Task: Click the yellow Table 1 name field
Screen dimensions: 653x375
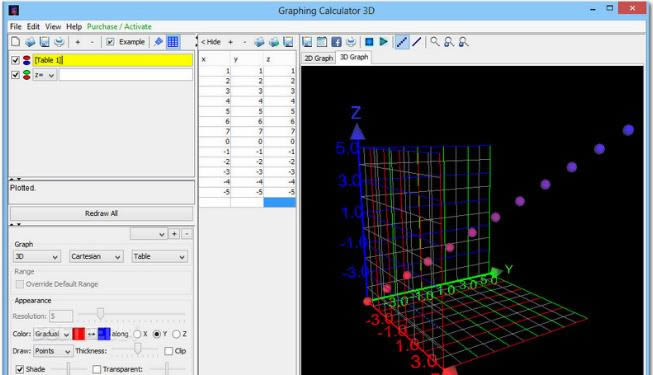Action: (x=113, y=60)
